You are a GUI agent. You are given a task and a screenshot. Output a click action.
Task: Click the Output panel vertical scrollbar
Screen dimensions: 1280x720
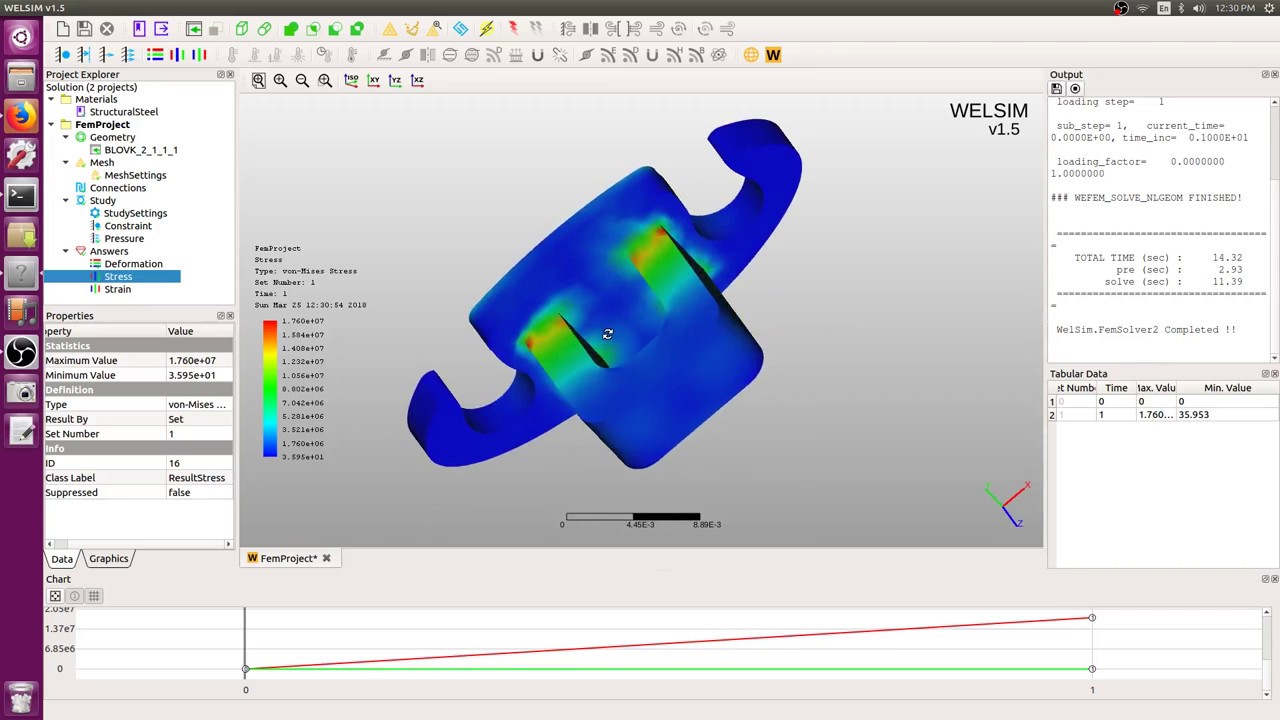[1274, 228]
